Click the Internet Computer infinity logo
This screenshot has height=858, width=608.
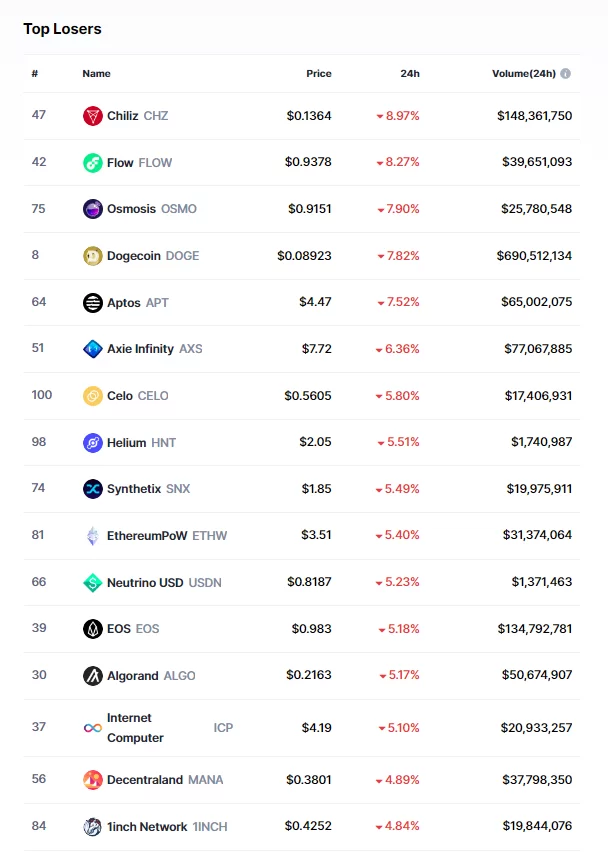click(x=92, y=728)
